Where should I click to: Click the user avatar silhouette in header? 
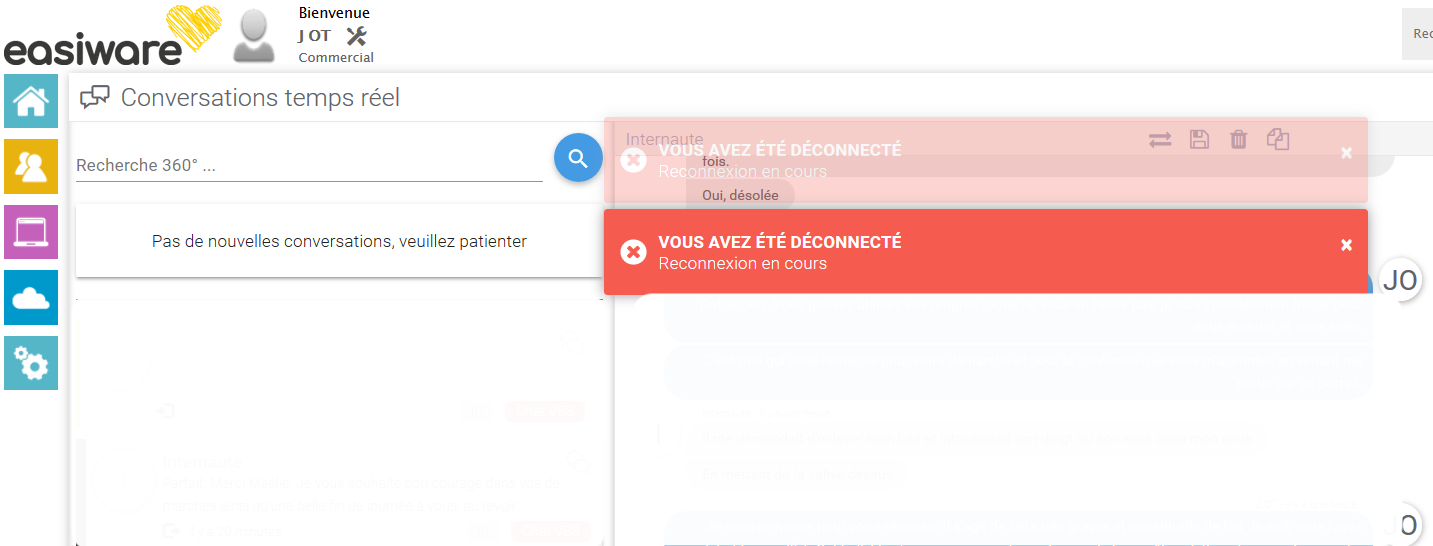coord(253,36)
